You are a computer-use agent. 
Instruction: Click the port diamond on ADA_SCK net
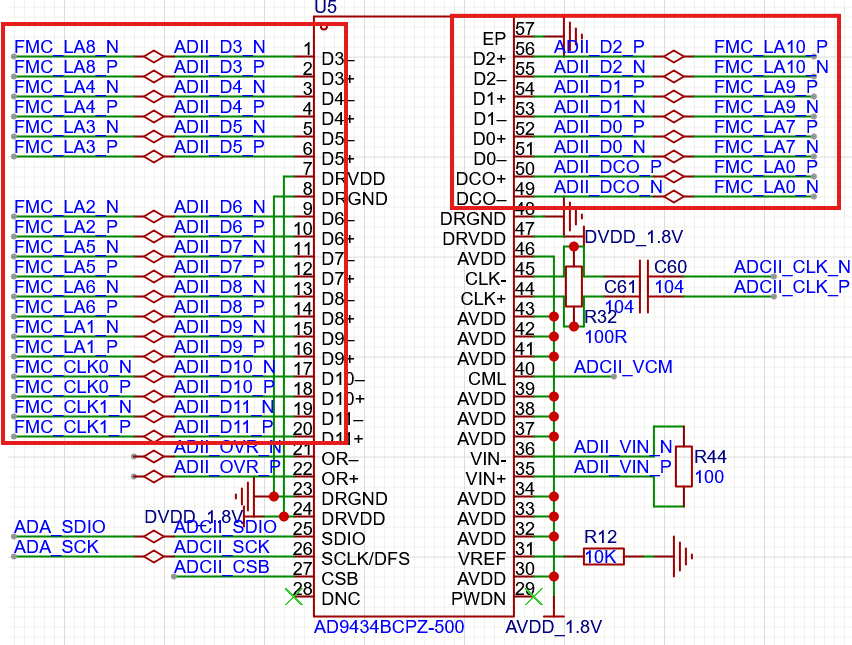pyautogui.click(x=154, y=556)
